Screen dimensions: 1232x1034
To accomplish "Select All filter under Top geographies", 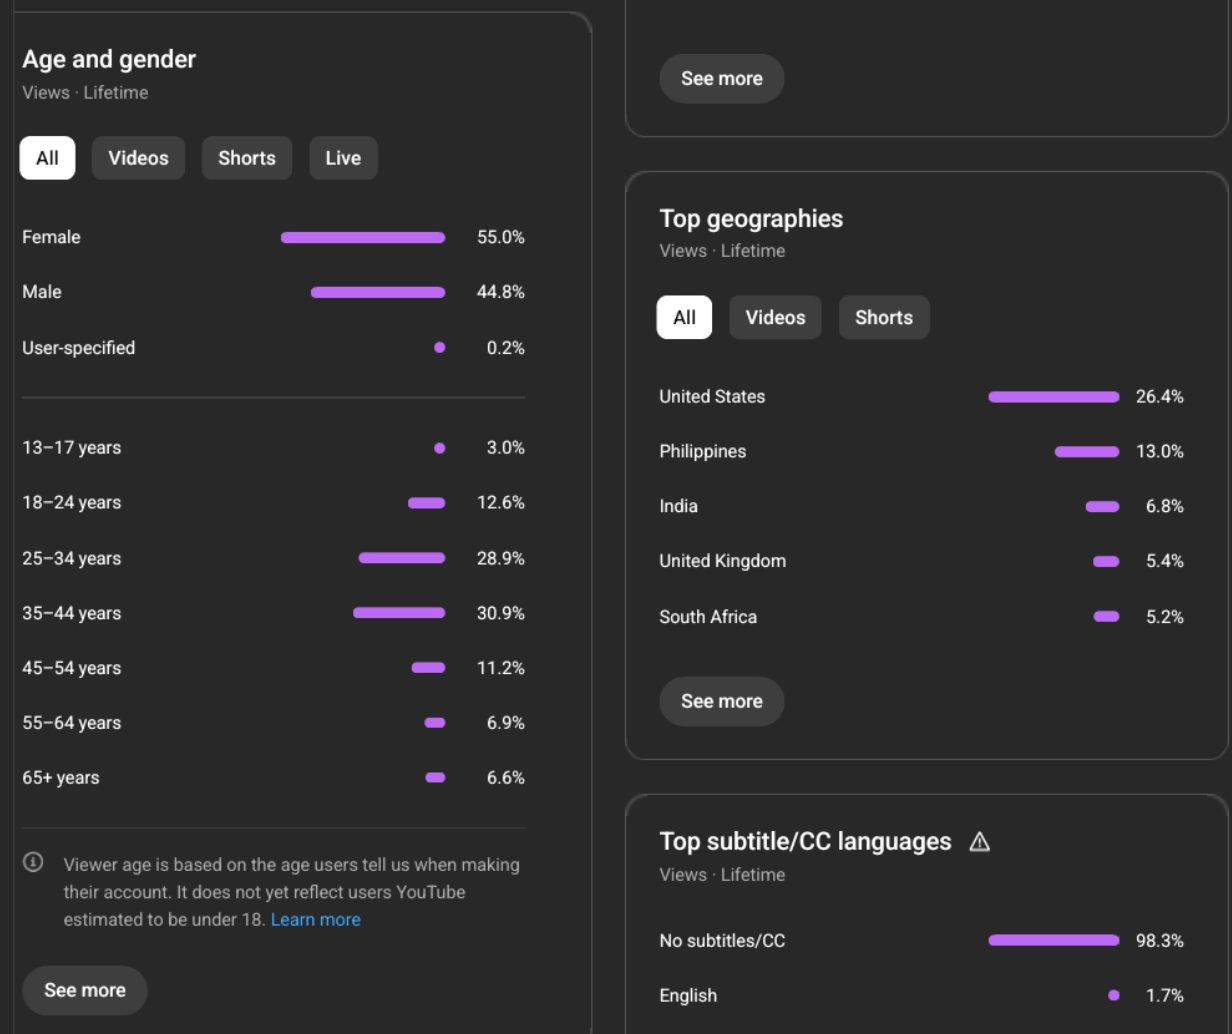I will [x=684, y=317].
